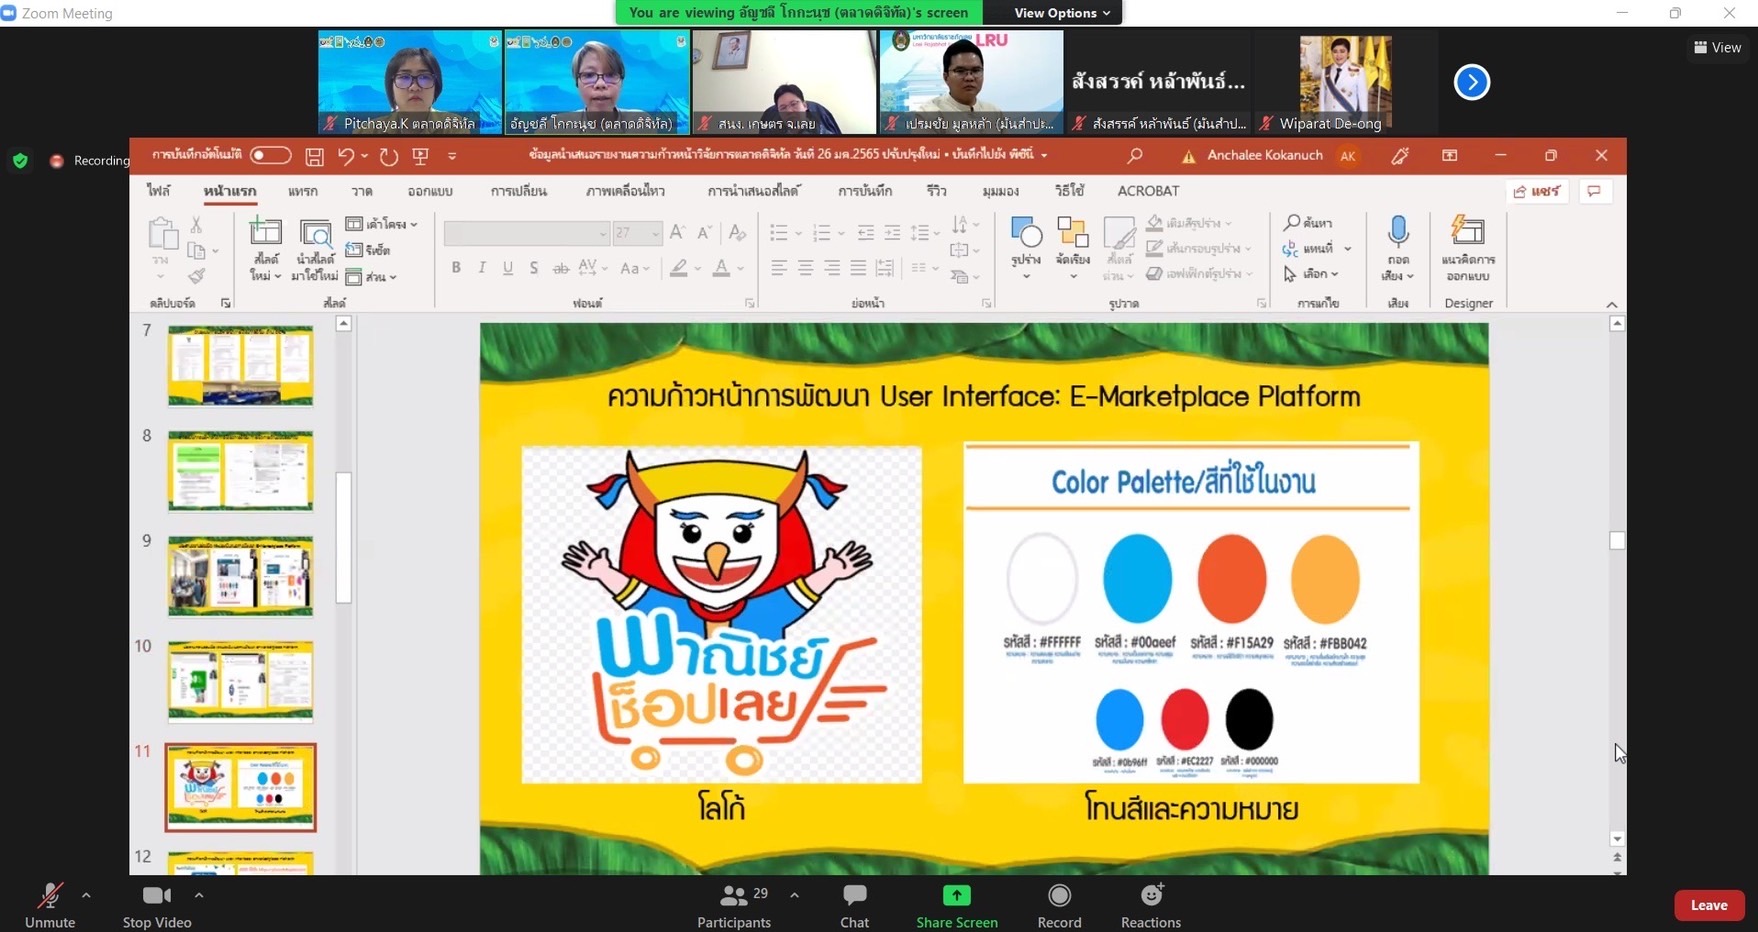Click Stop Video in Zoom
This screenshot has height=932, width=1758.
click(157, 906)
